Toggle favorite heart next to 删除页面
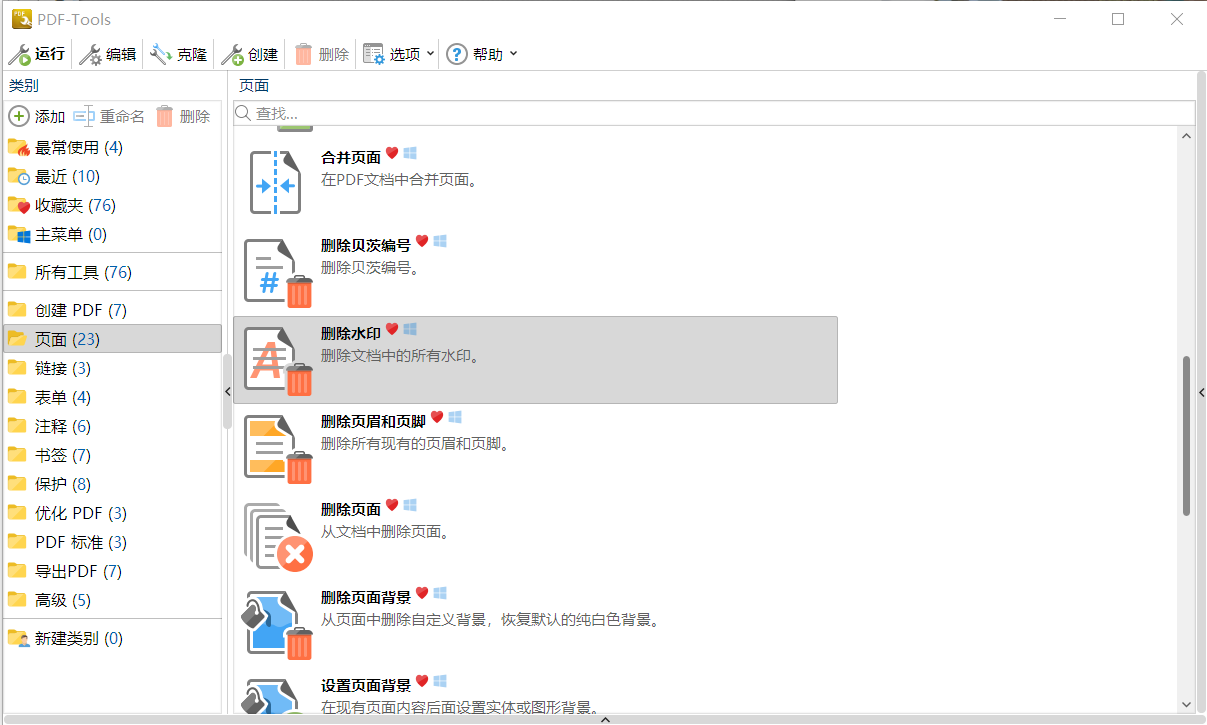Image resolution: width=1207 pixels, height=725 pixels. (392, 506)
